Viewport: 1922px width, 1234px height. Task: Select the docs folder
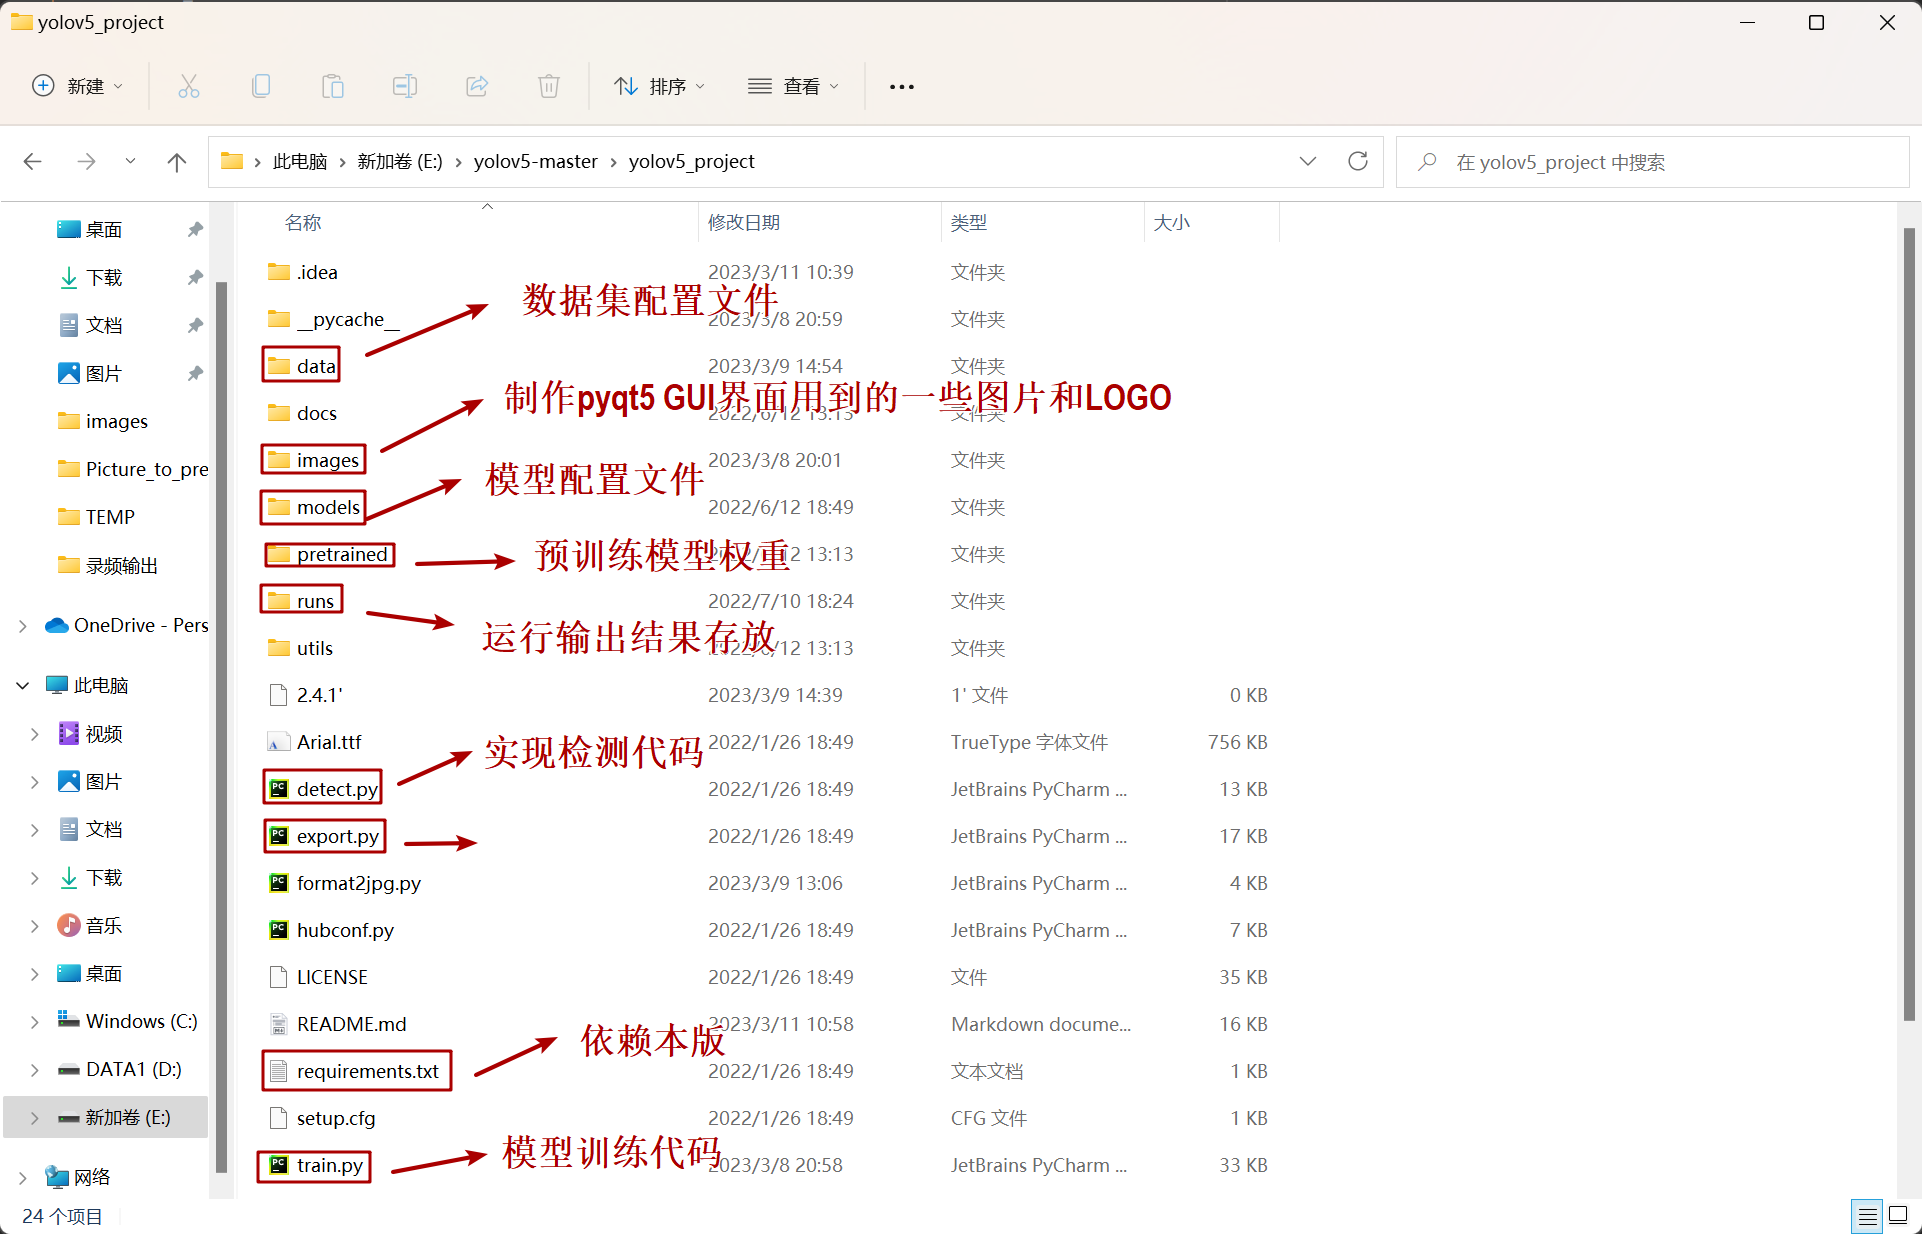click(x=303, y=413)
